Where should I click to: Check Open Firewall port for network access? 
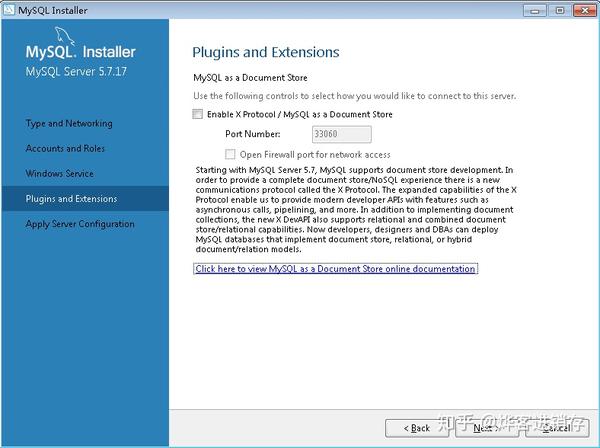[230, 154]
